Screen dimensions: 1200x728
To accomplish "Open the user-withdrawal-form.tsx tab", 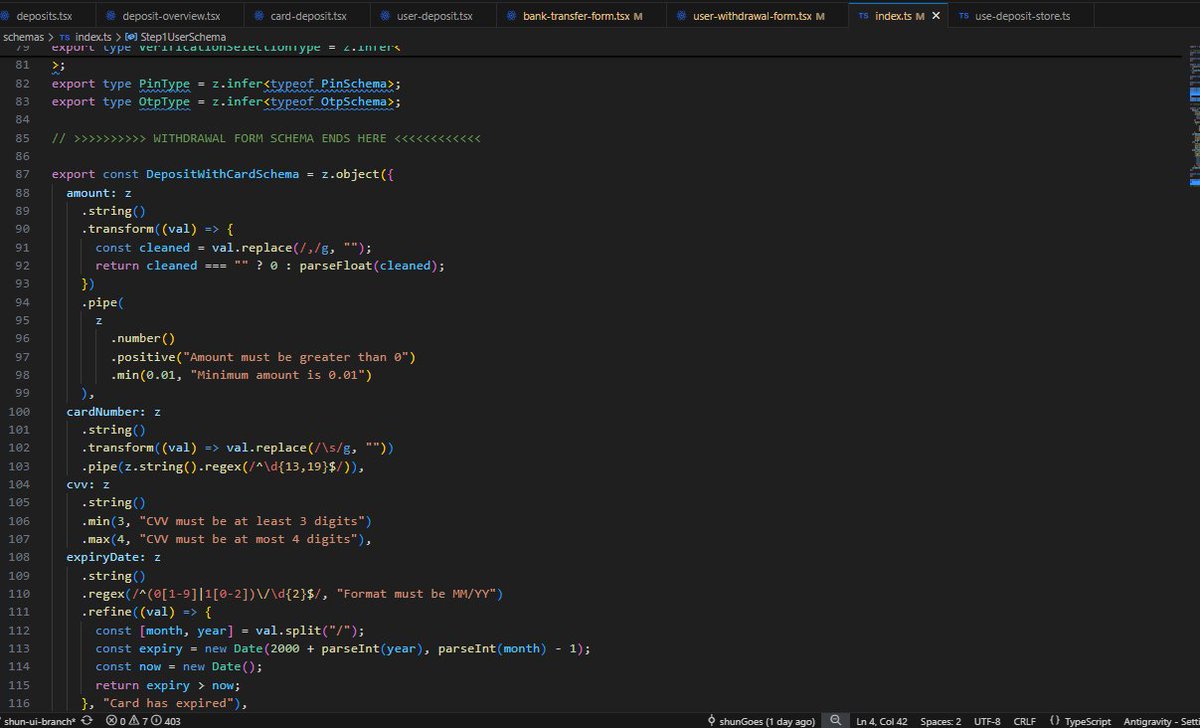I will (x=757, y=16).
